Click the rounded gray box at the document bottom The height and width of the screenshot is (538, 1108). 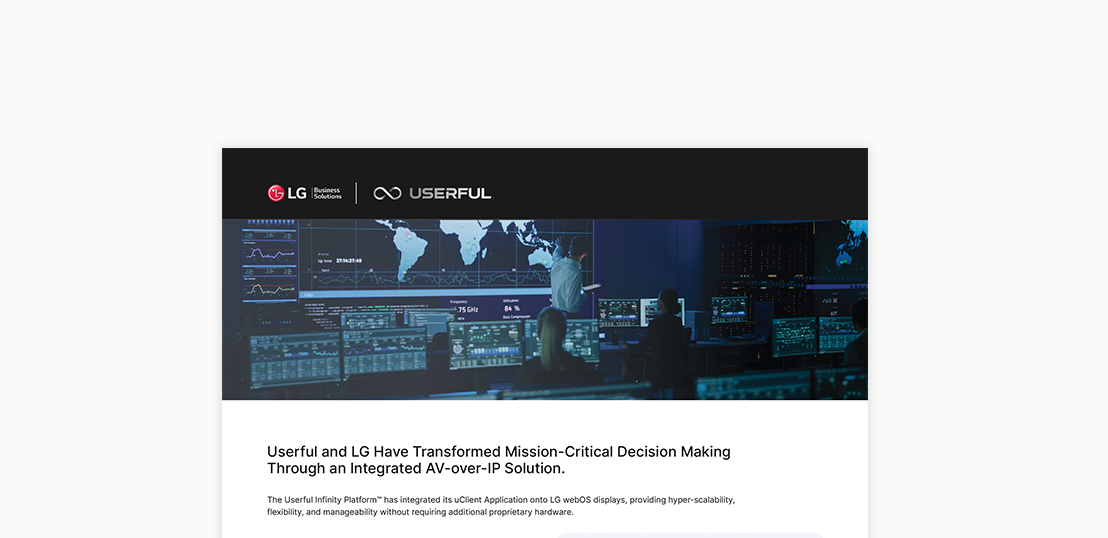(x=690, y=535)
